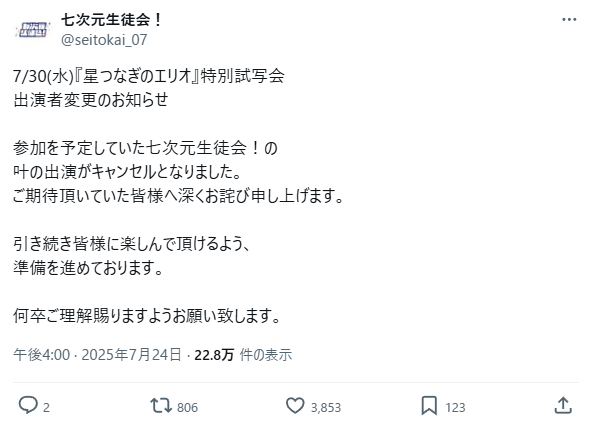Click the repost arrows icon
Viewport: 590px width, 425px height.
click(161, 406)
